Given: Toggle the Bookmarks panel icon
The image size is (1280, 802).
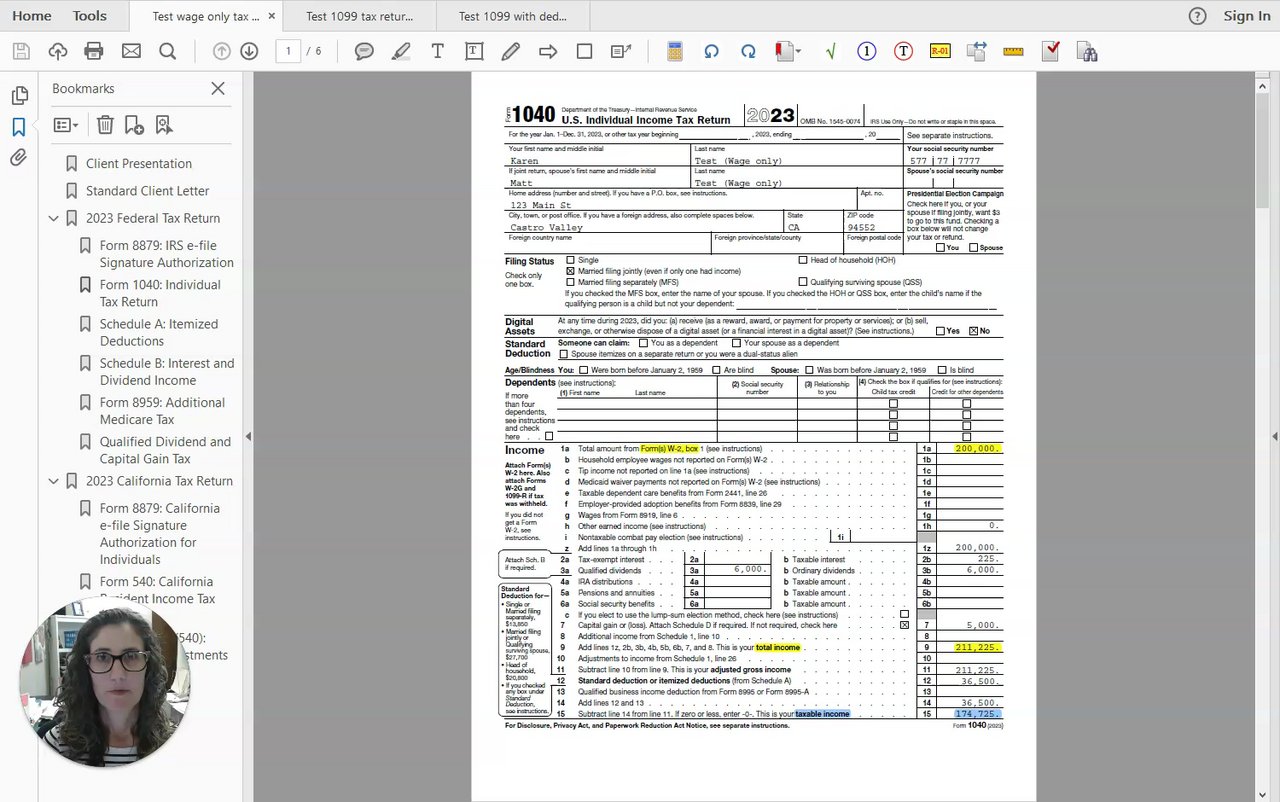Looking at the screenshot, I should (19, 127).
